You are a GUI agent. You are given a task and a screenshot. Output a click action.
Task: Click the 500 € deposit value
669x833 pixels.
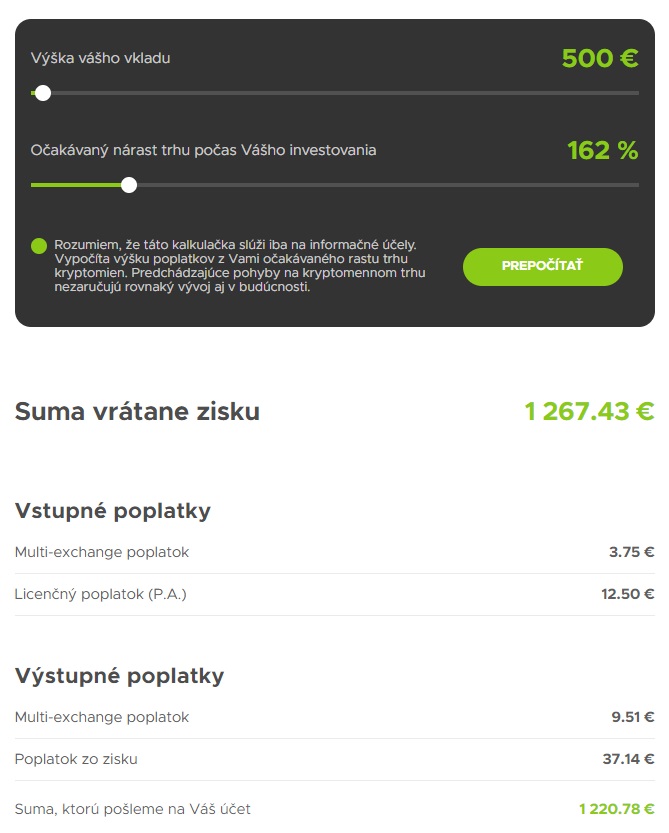pyautogui.click(x=600, y=58)
